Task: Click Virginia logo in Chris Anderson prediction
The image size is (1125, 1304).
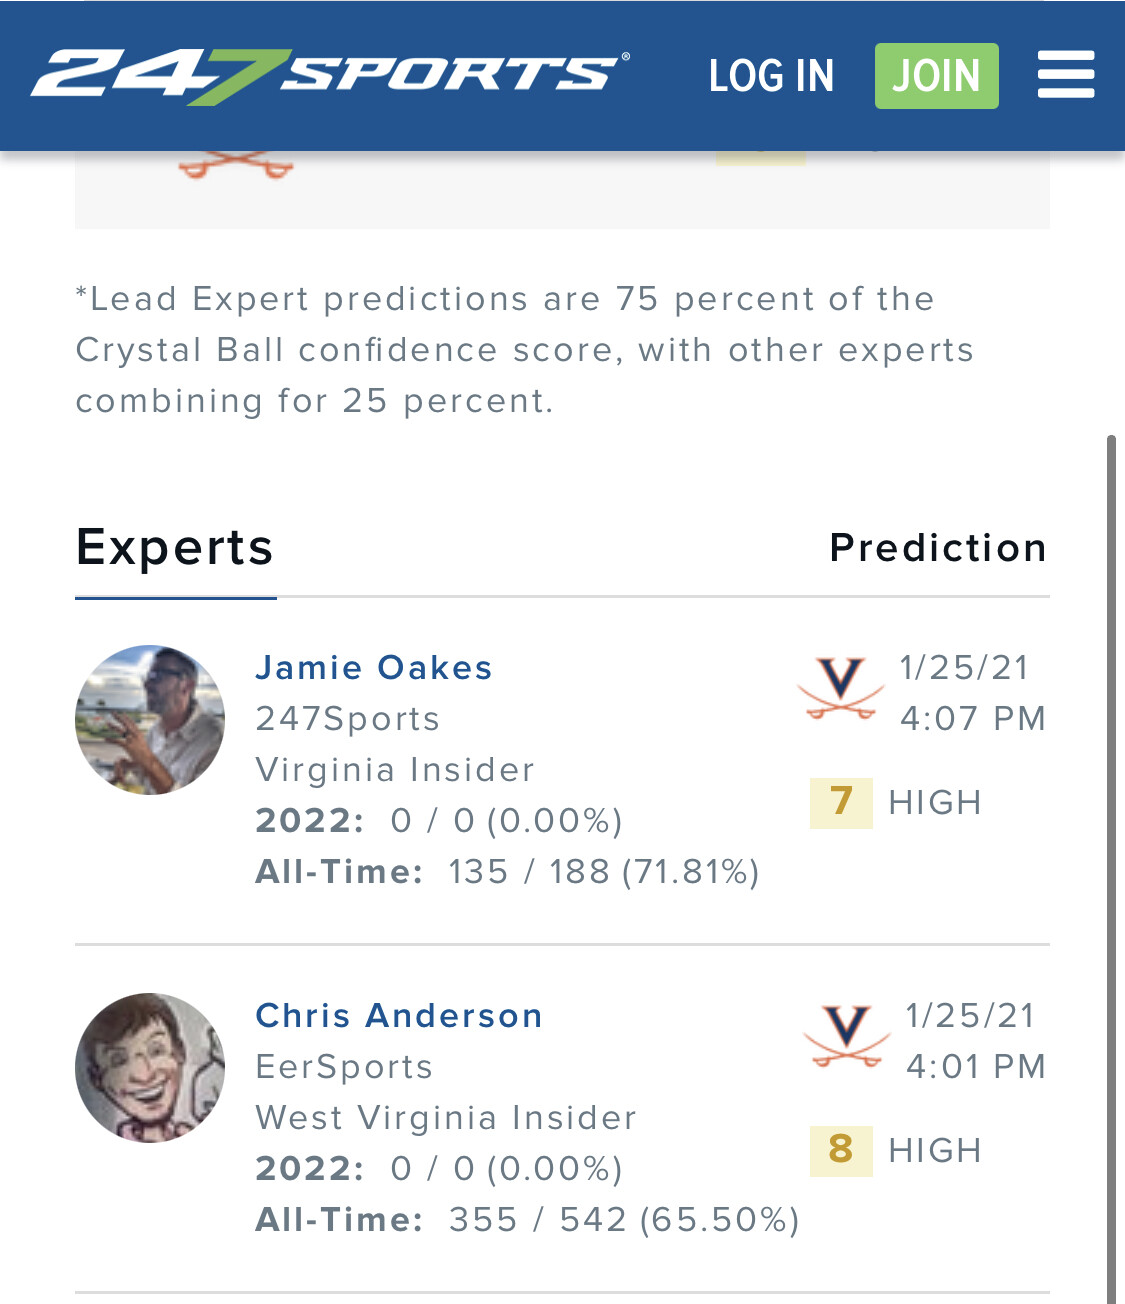Action: pyautogui.click(x=847, y=1036)
